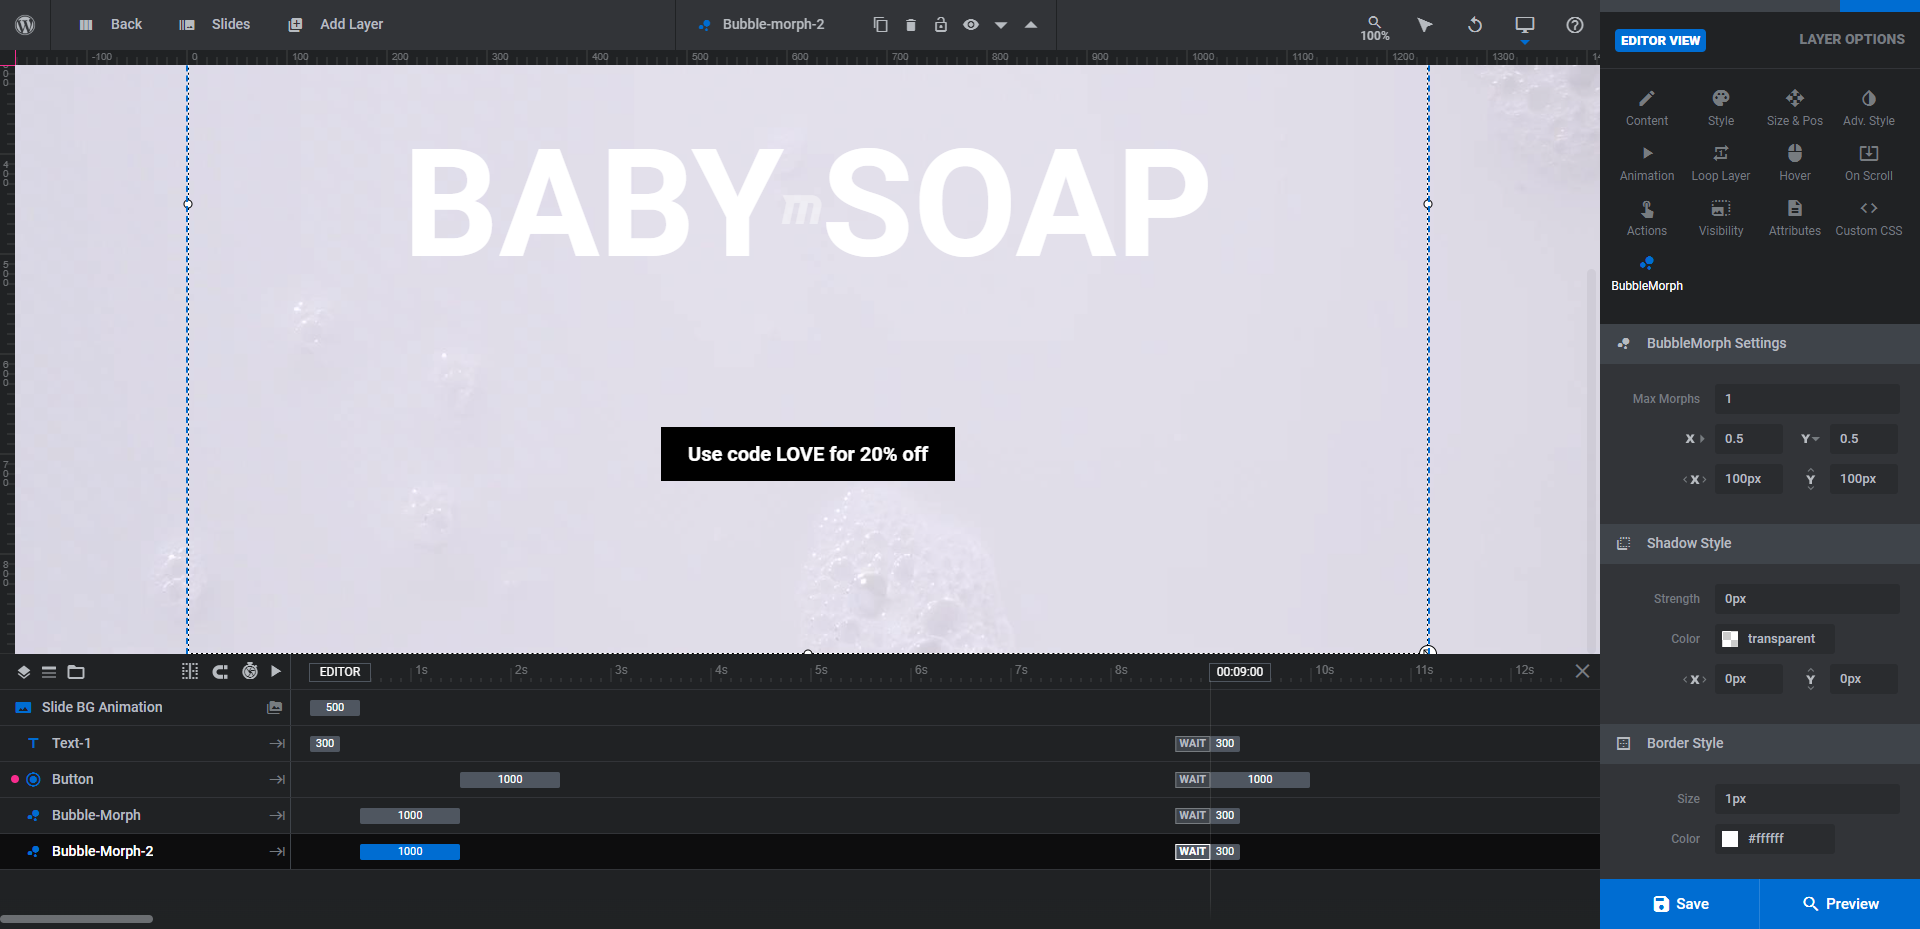
Task: Select the Slide BG Animation row
Action: [x=145, y=707]
